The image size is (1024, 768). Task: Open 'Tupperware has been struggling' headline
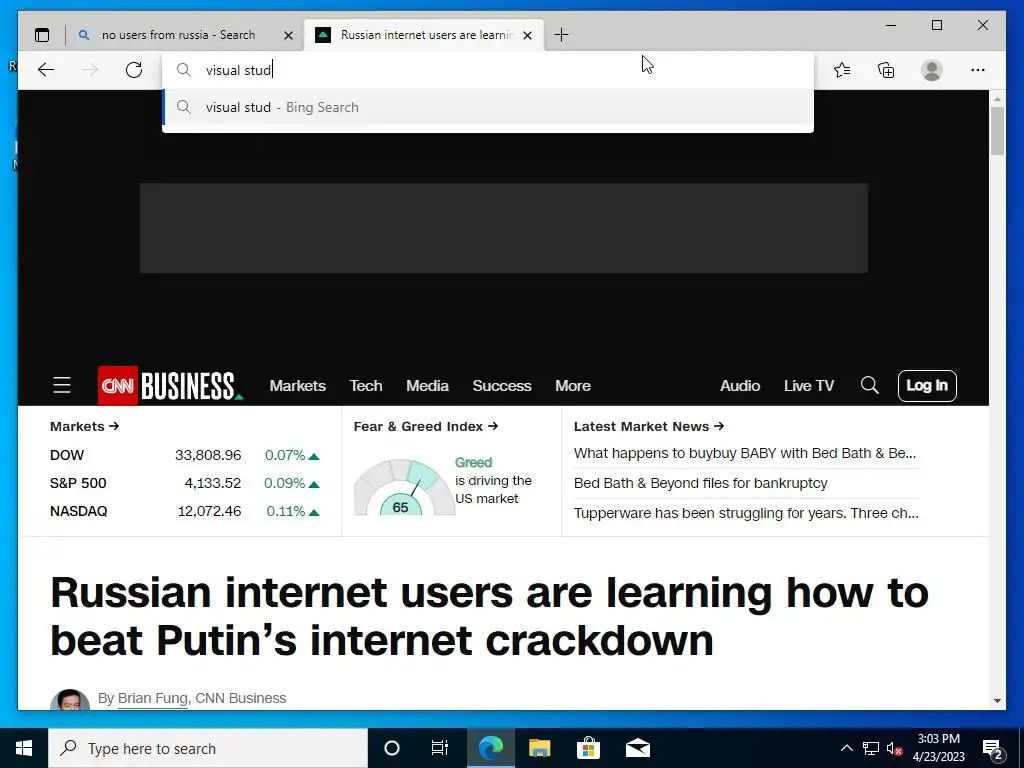746,513
